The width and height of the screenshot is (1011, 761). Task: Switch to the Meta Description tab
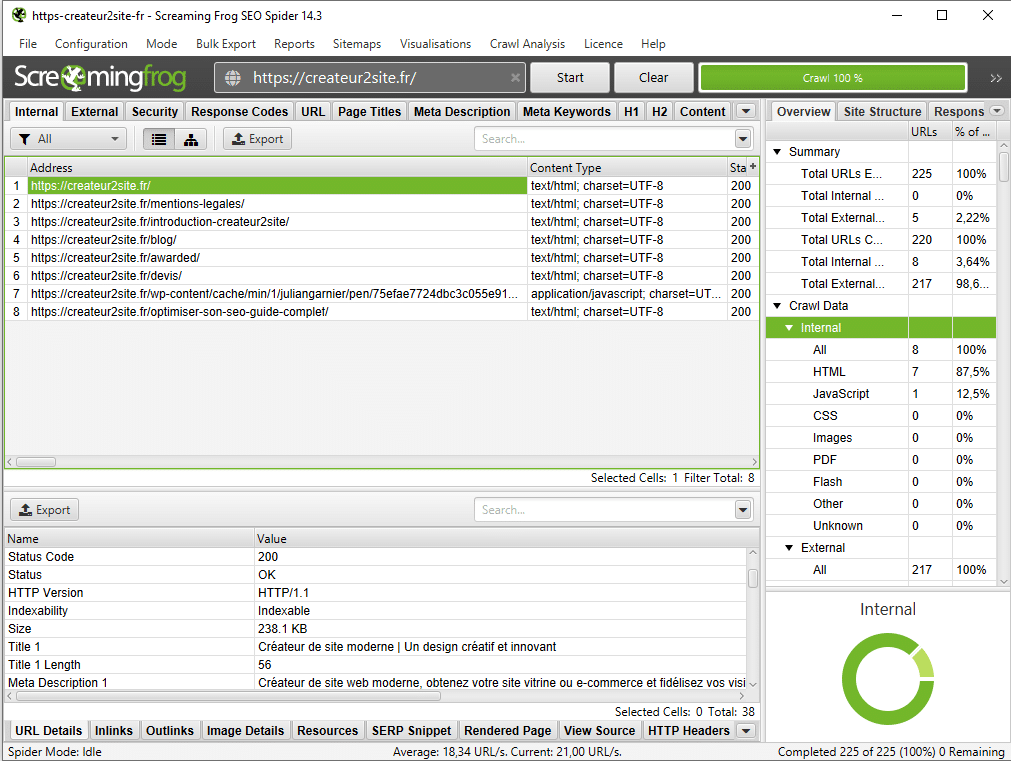click(x=462, y=112)
